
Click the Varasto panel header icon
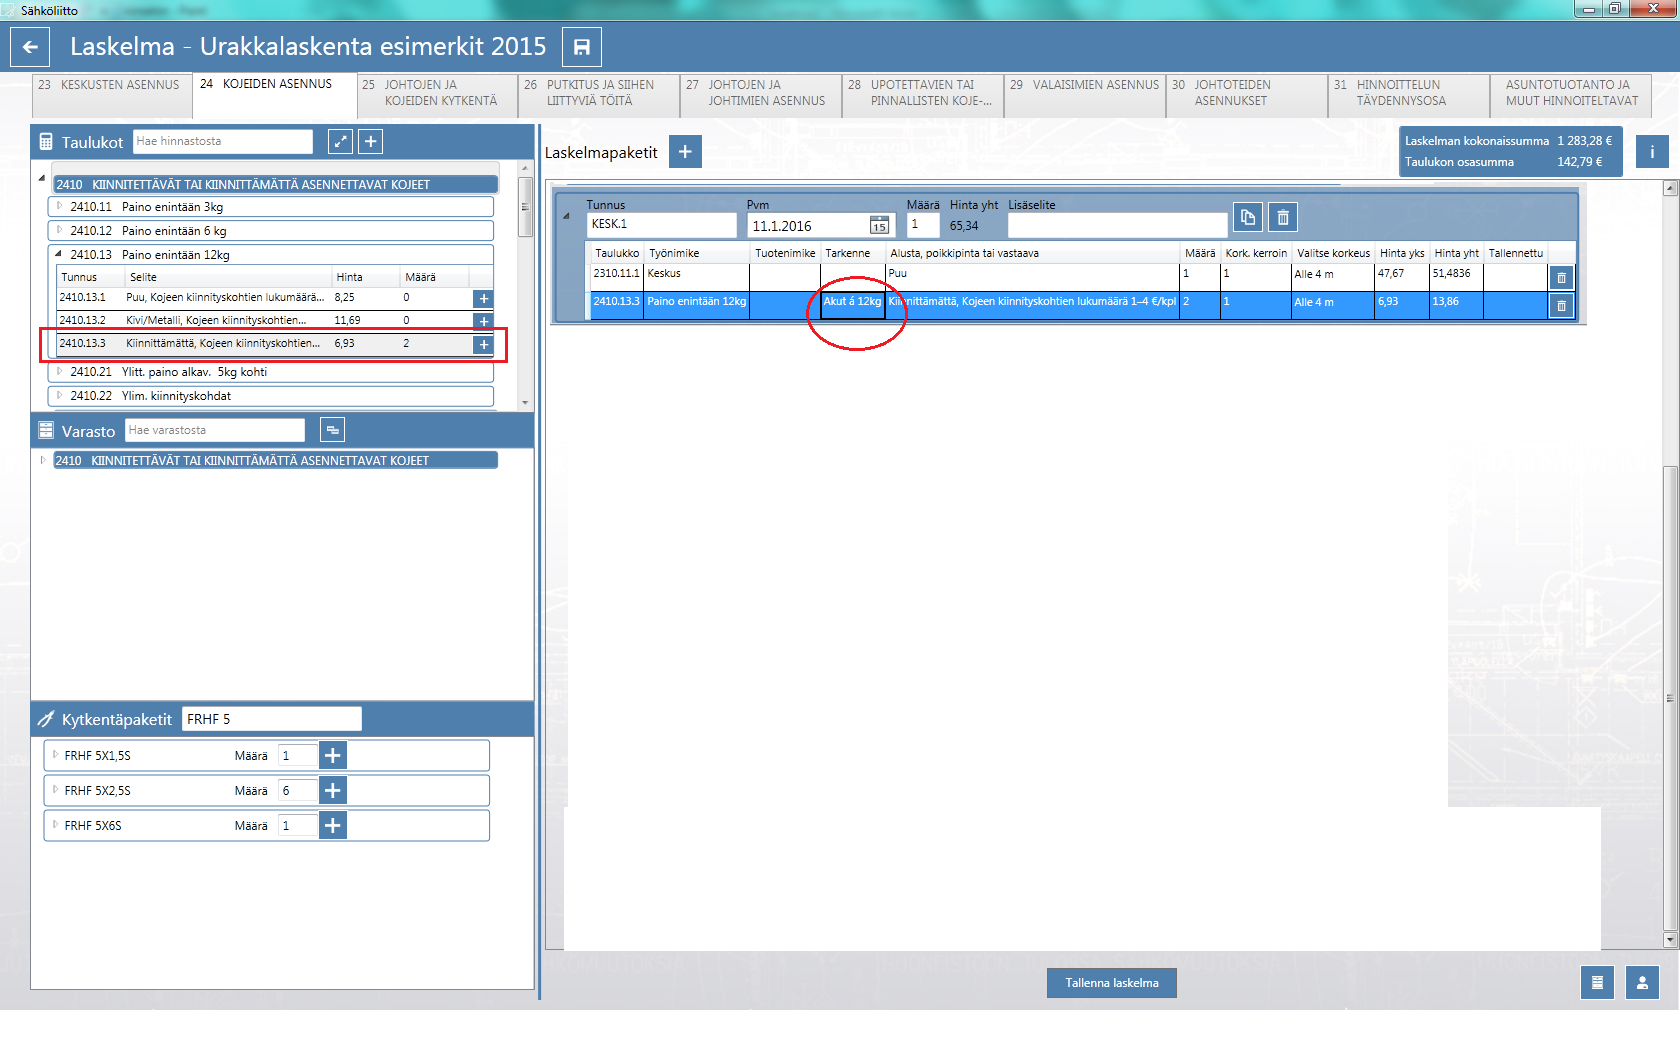[x=46, y=431]
